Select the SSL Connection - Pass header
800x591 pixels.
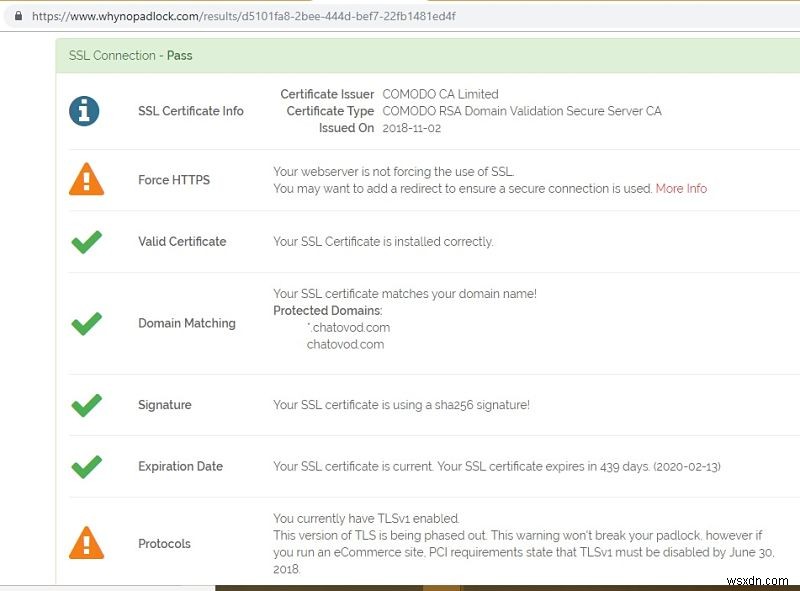(130, 56)
